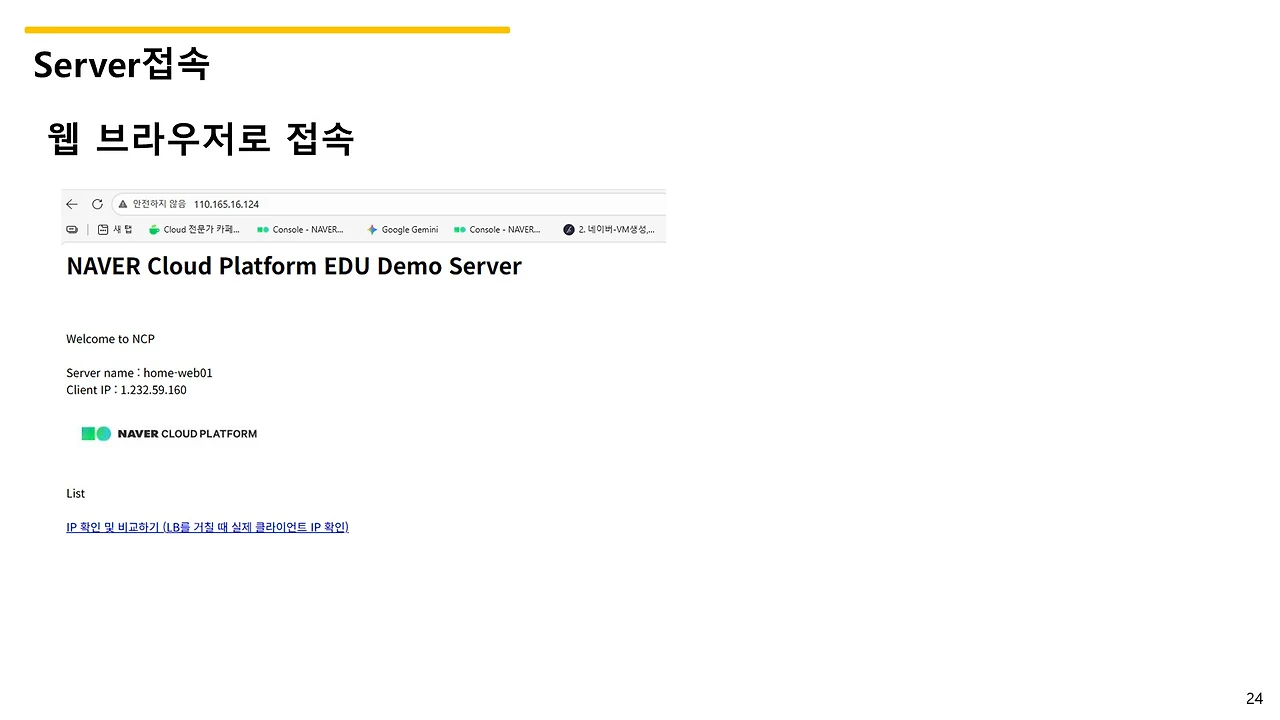Click the 'NAVER Cloud Platform EDU Demo Server' heading
1280x720 pixels.
click(x=294, y=266)
